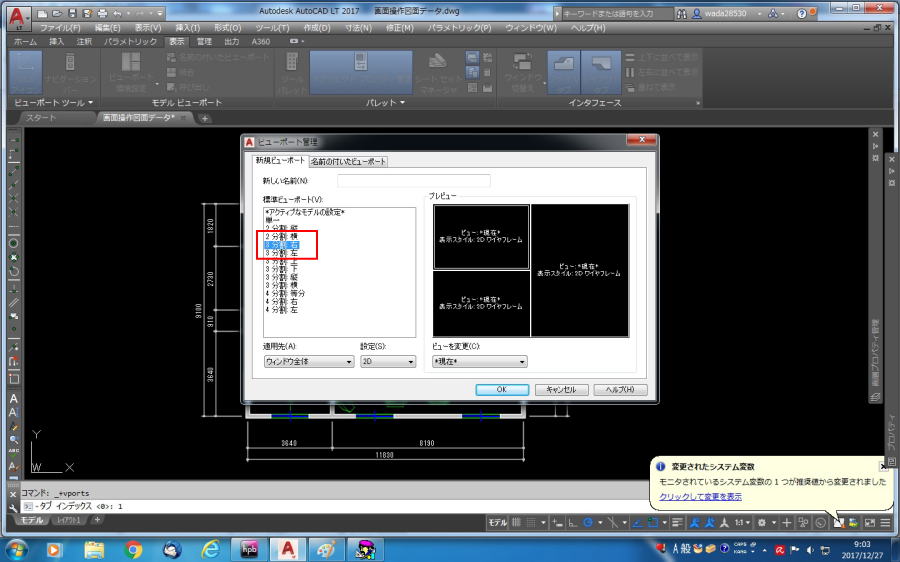
Task: Click the 新しい名前 input field
Action: [x=414, y=181]
